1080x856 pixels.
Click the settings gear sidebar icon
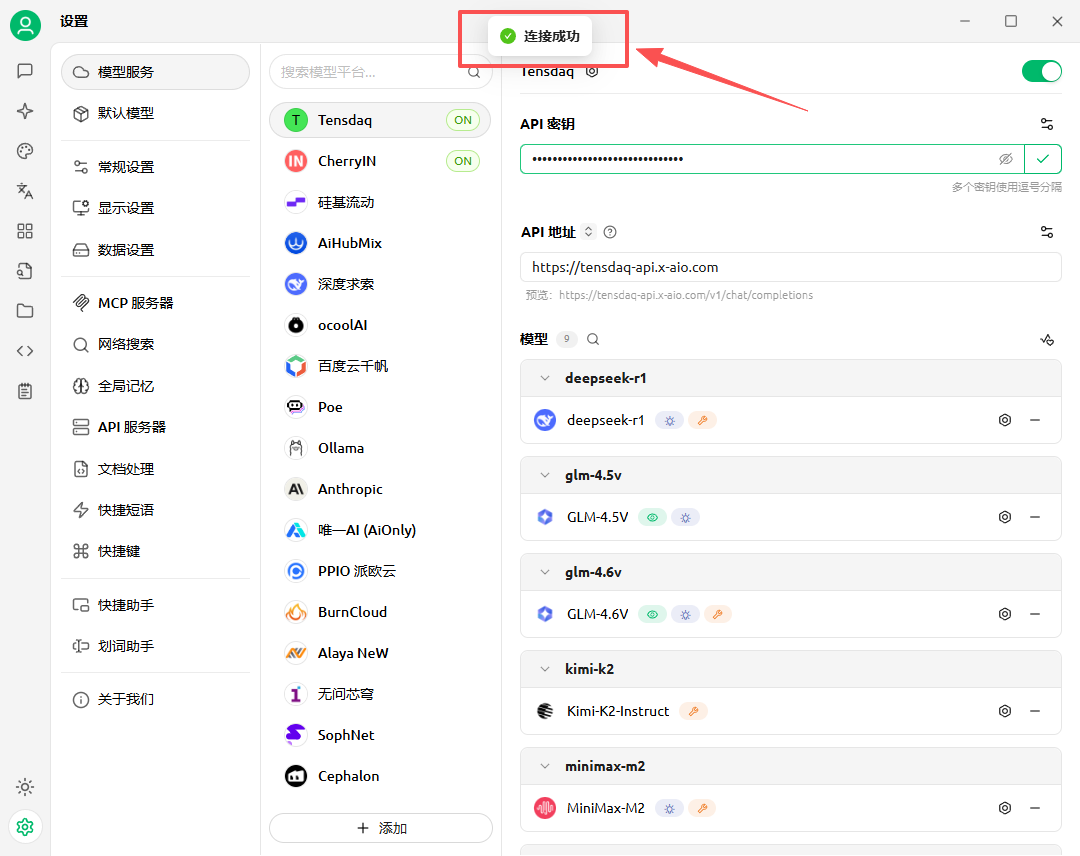click(x=25, y=826)
